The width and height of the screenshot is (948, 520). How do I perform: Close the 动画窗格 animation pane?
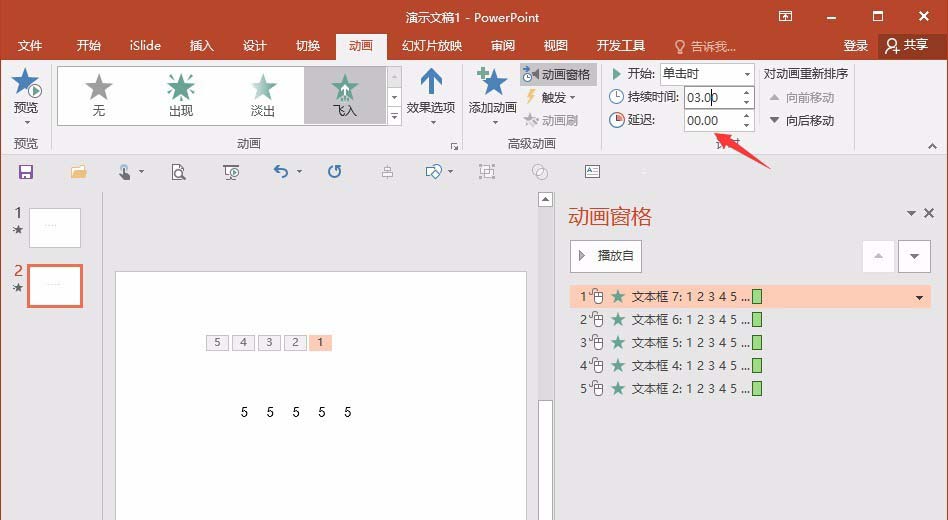click(x=929, y=213)
